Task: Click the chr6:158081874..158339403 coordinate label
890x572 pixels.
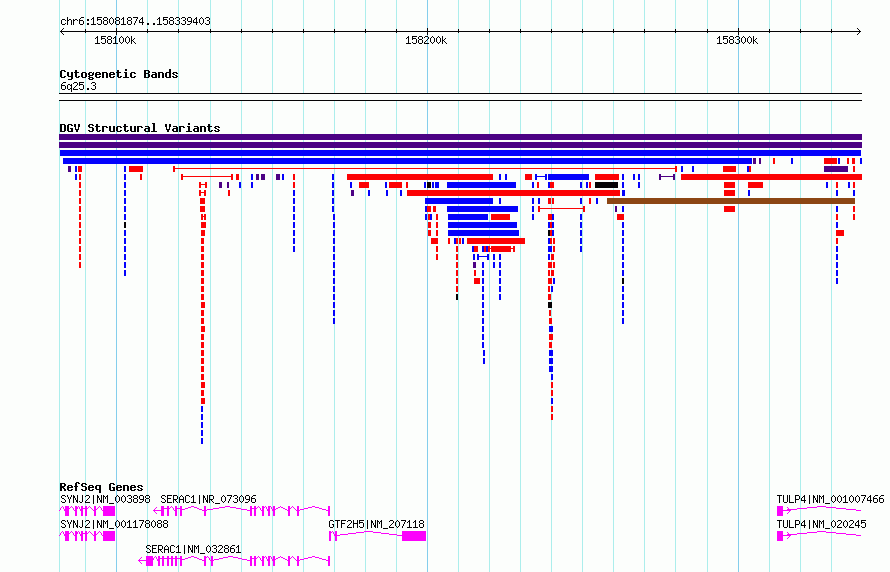Action: [x=135, y=21]
